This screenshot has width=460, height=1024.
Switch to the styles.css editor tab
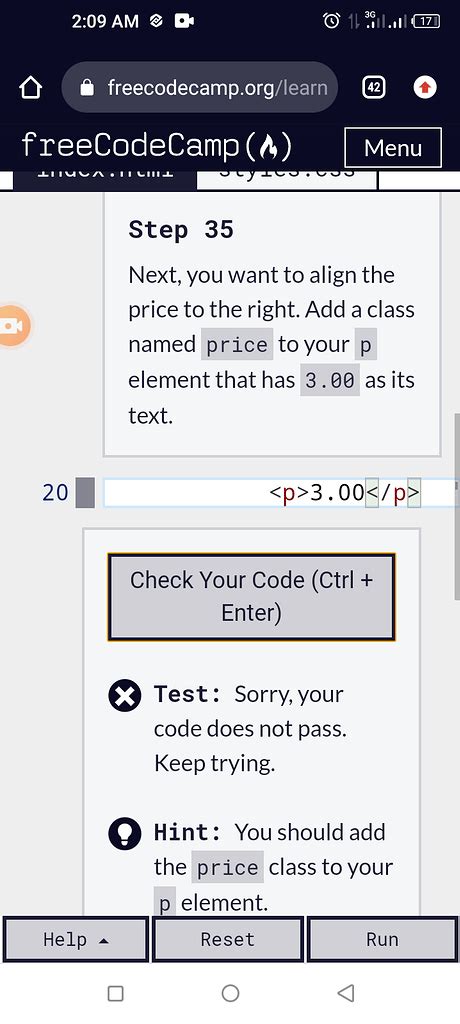click(x=287, y=176)
